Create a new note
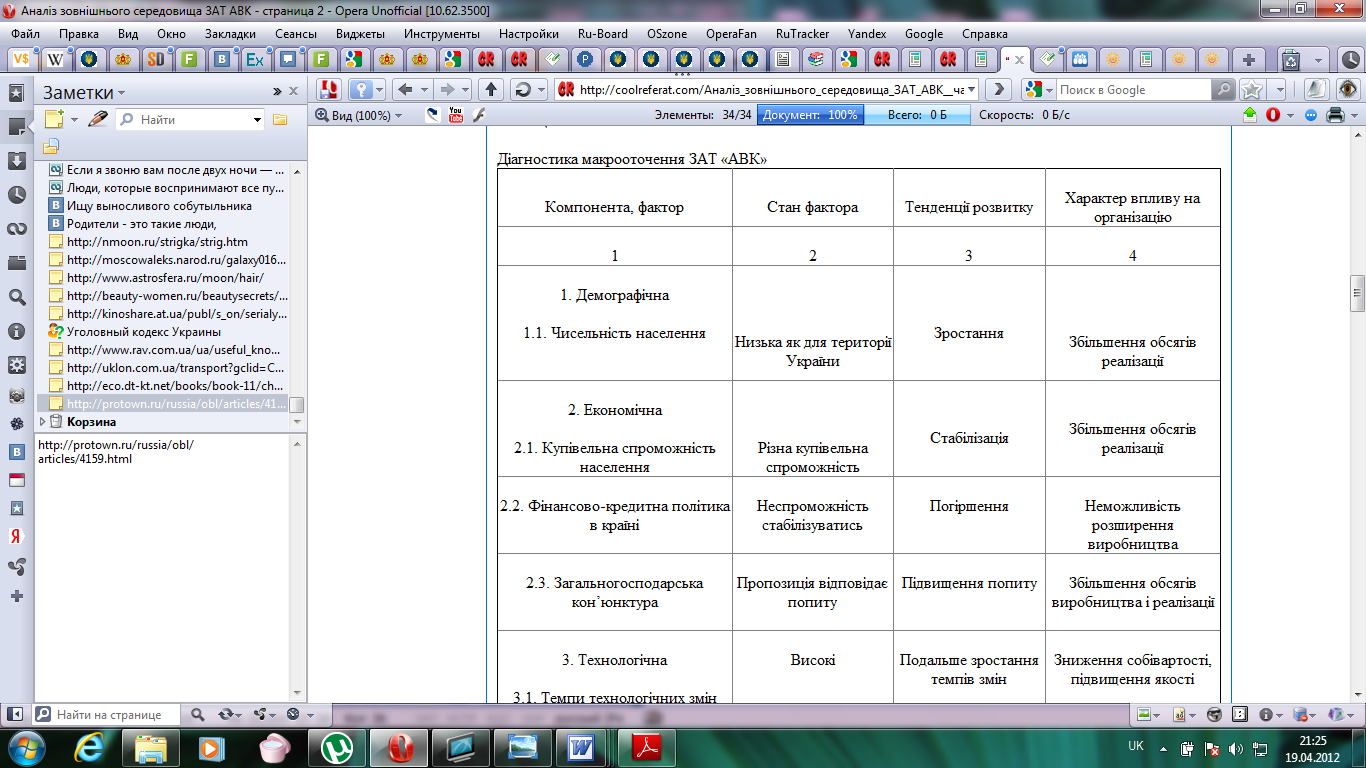Screen dimensions: 1366x768 pyautogui.click(x=54, y=119)
